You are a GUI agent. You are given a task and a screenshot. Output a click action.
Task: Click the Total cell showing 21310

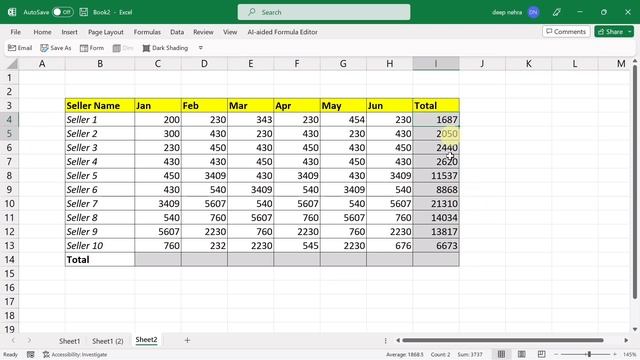click(x=436, y=204)
